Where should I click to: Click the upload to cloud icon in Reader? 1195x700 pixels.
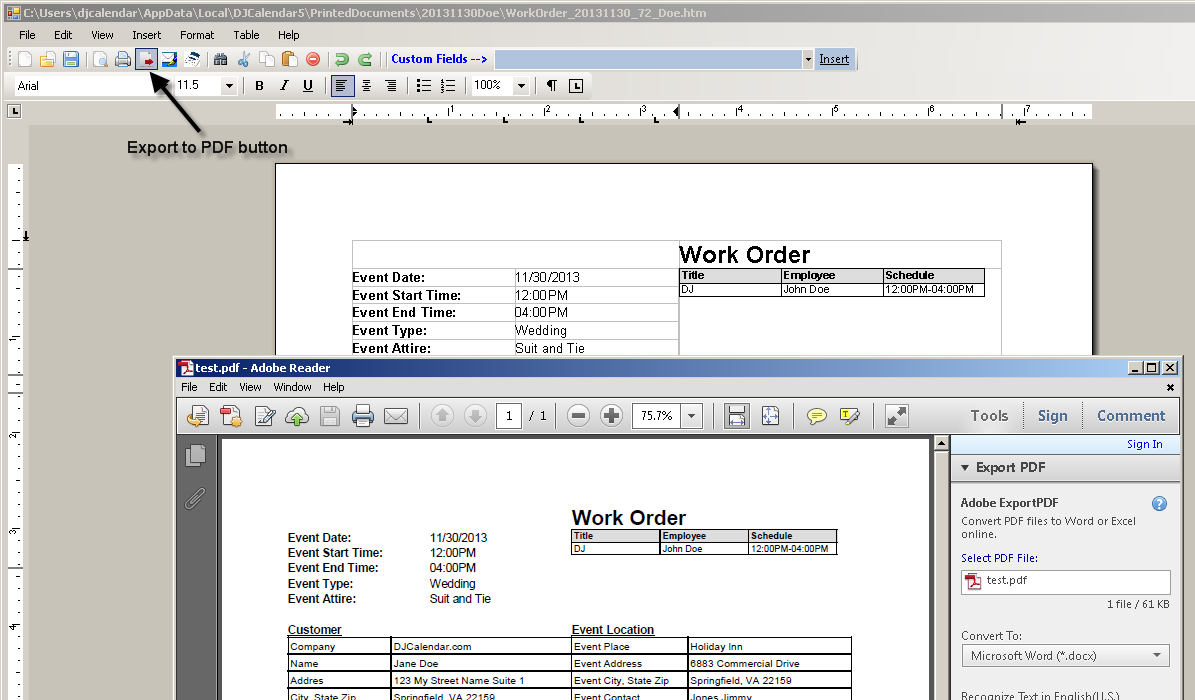(296, 416)
